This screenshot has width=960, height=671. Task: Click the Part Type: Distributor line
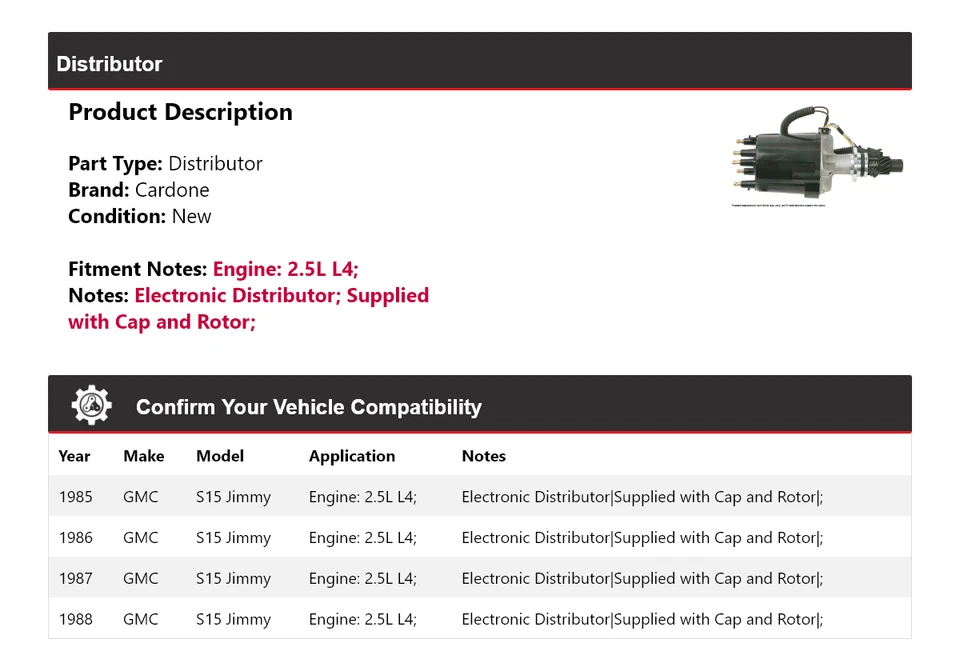click(x=165, y=163)
